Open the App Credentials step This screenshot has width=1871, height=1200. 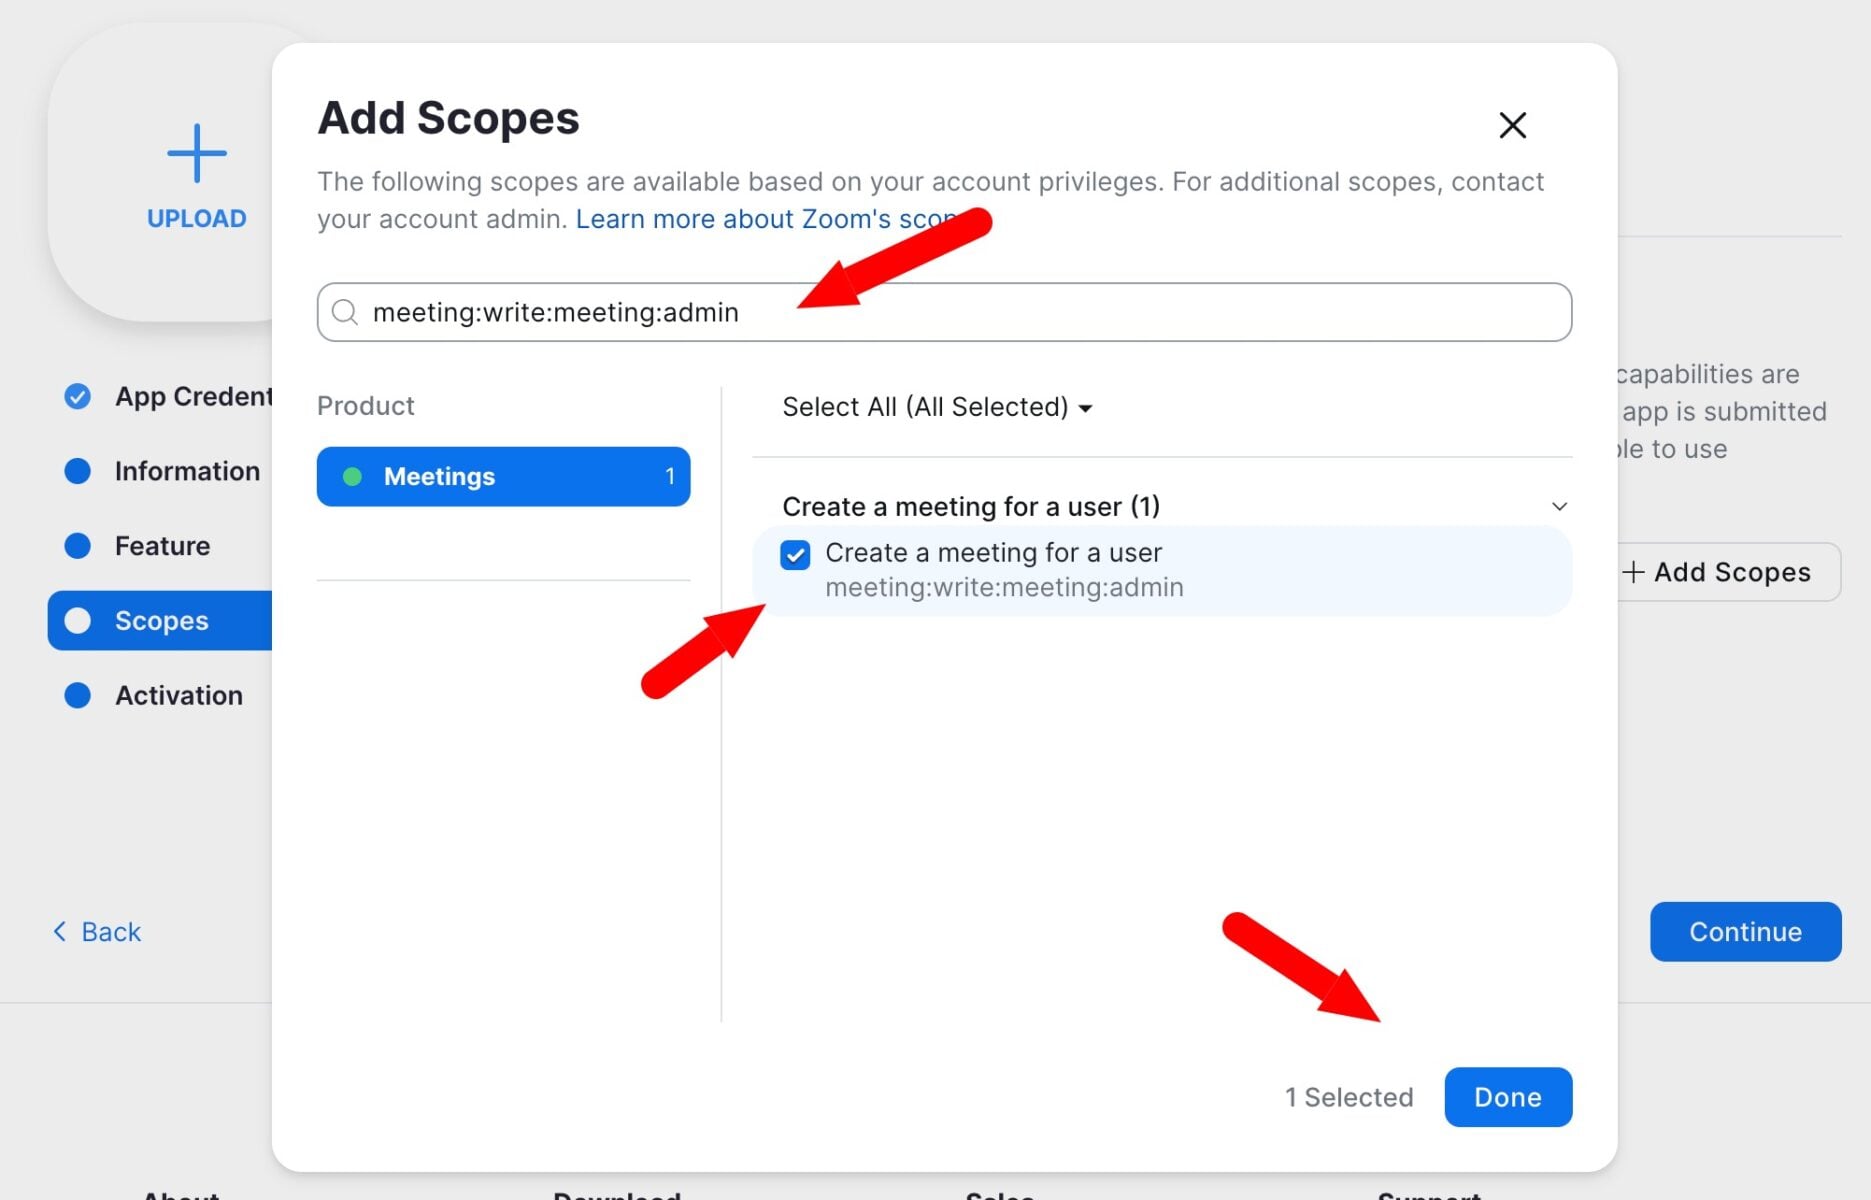click(x=167, y=397)
